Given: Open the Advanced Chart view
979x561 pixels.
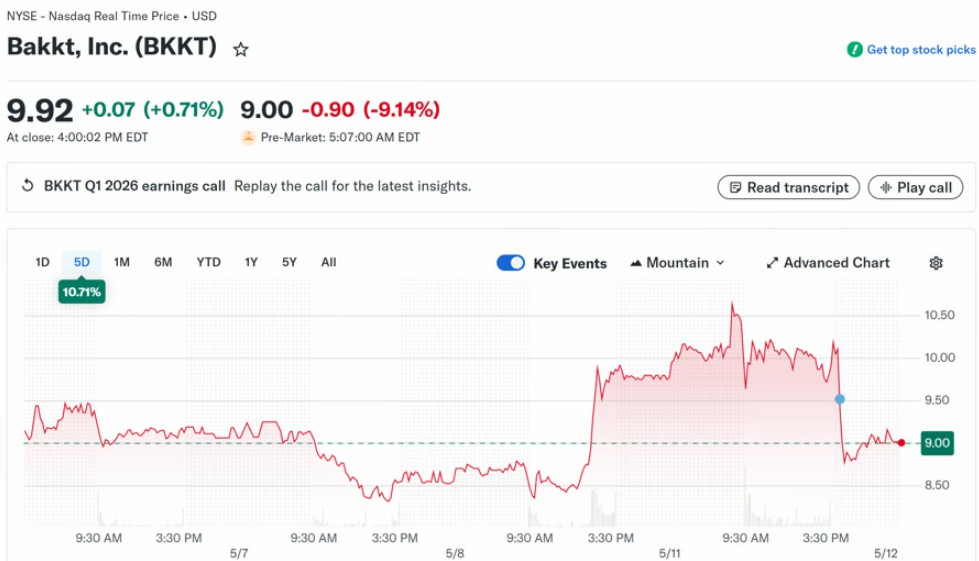Looking at the screenshot, I should pyautogui.click(x=828, y=263).
